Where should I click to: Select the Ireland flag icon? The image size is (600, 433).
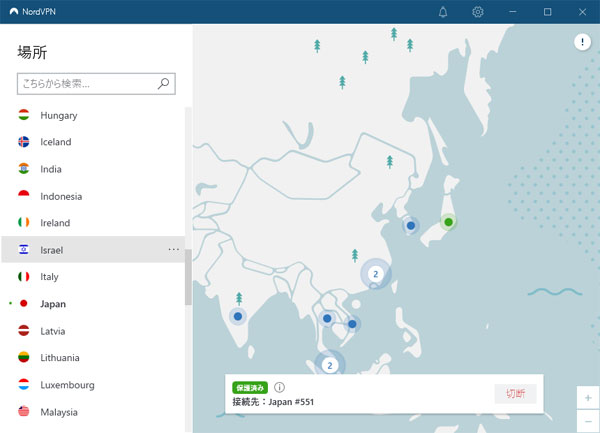coord(24,222)
